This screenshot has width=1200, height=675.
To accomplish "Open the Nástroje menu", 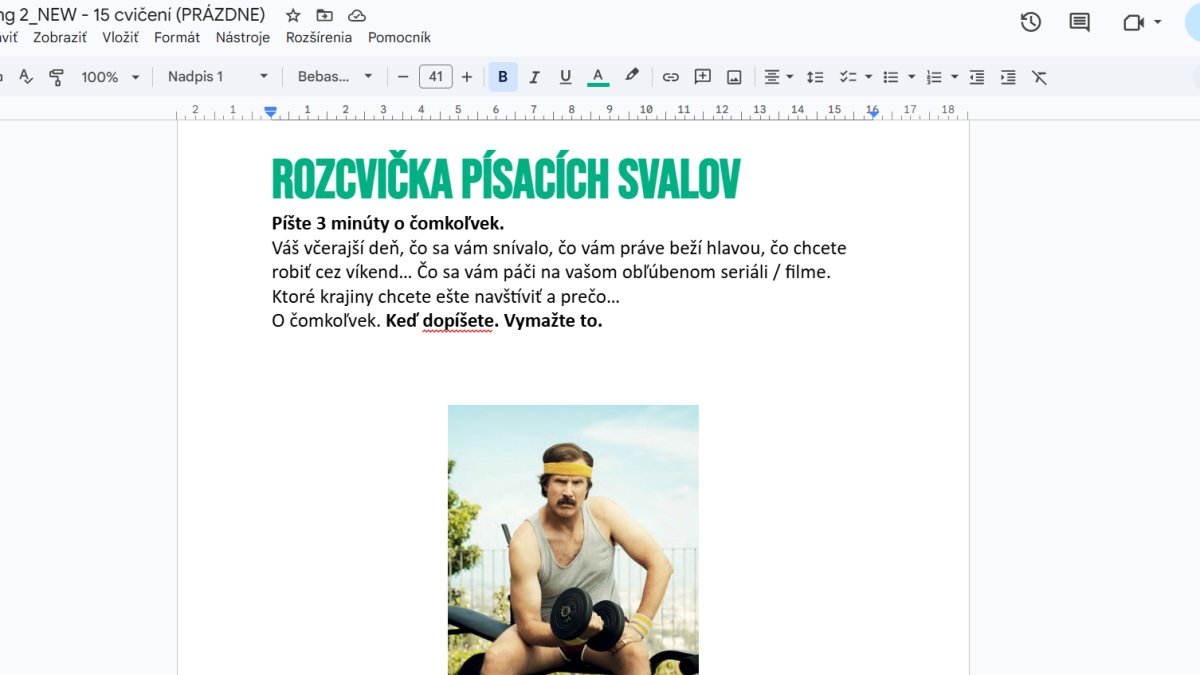I will 243,37.
